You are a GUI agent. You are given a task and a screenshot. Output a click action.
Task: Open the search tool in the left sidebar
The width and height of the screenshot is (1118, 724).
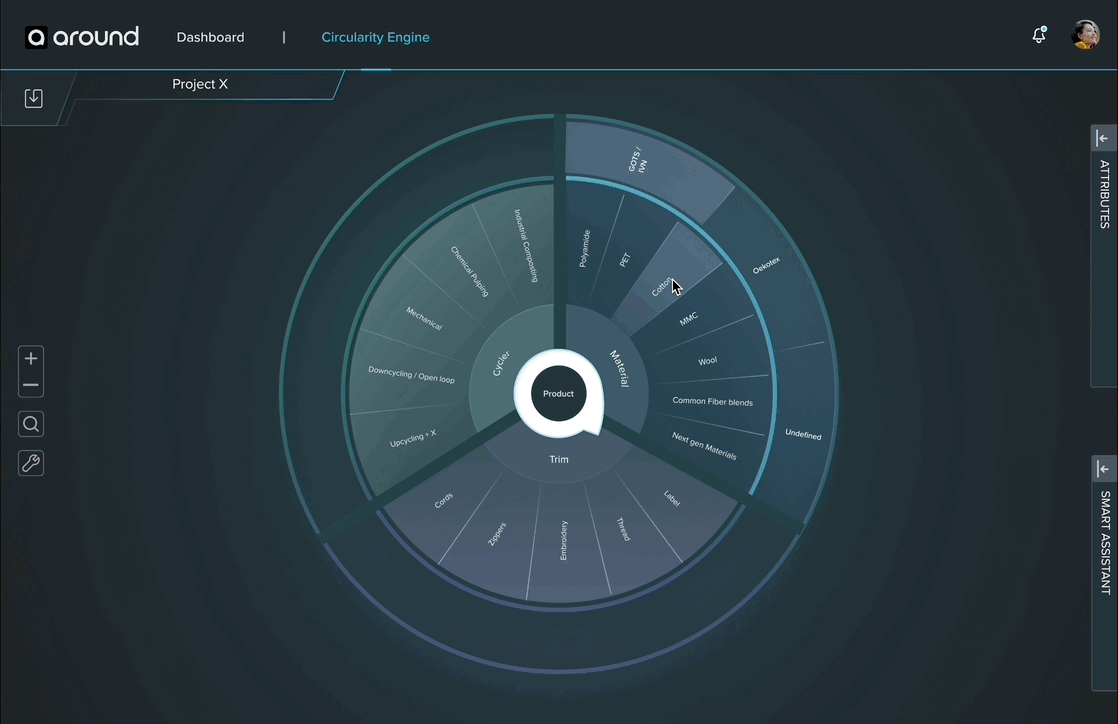30,423
